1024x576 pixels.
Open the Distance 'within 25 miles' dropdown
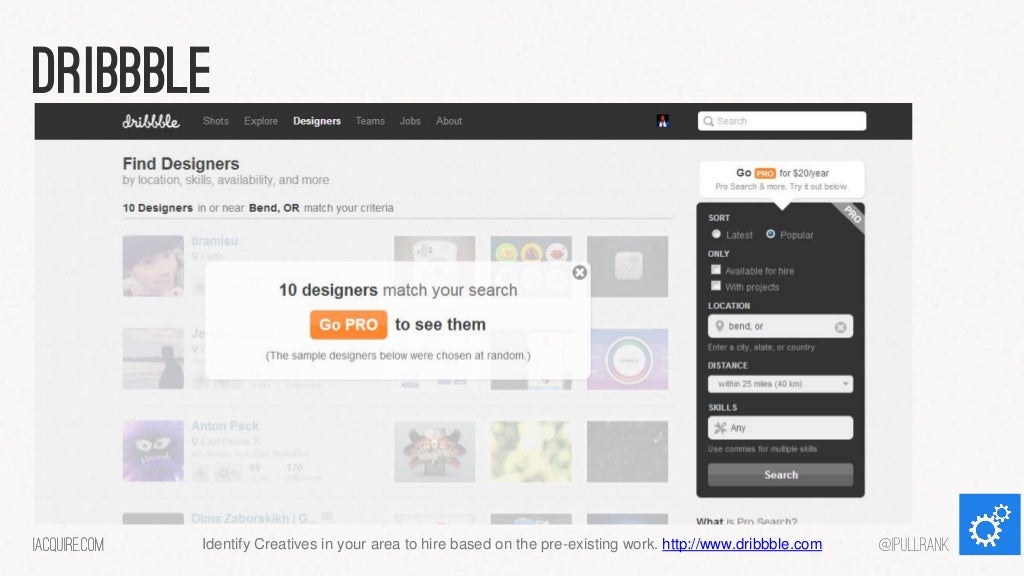pyautogui.click(x=780, y=384)
